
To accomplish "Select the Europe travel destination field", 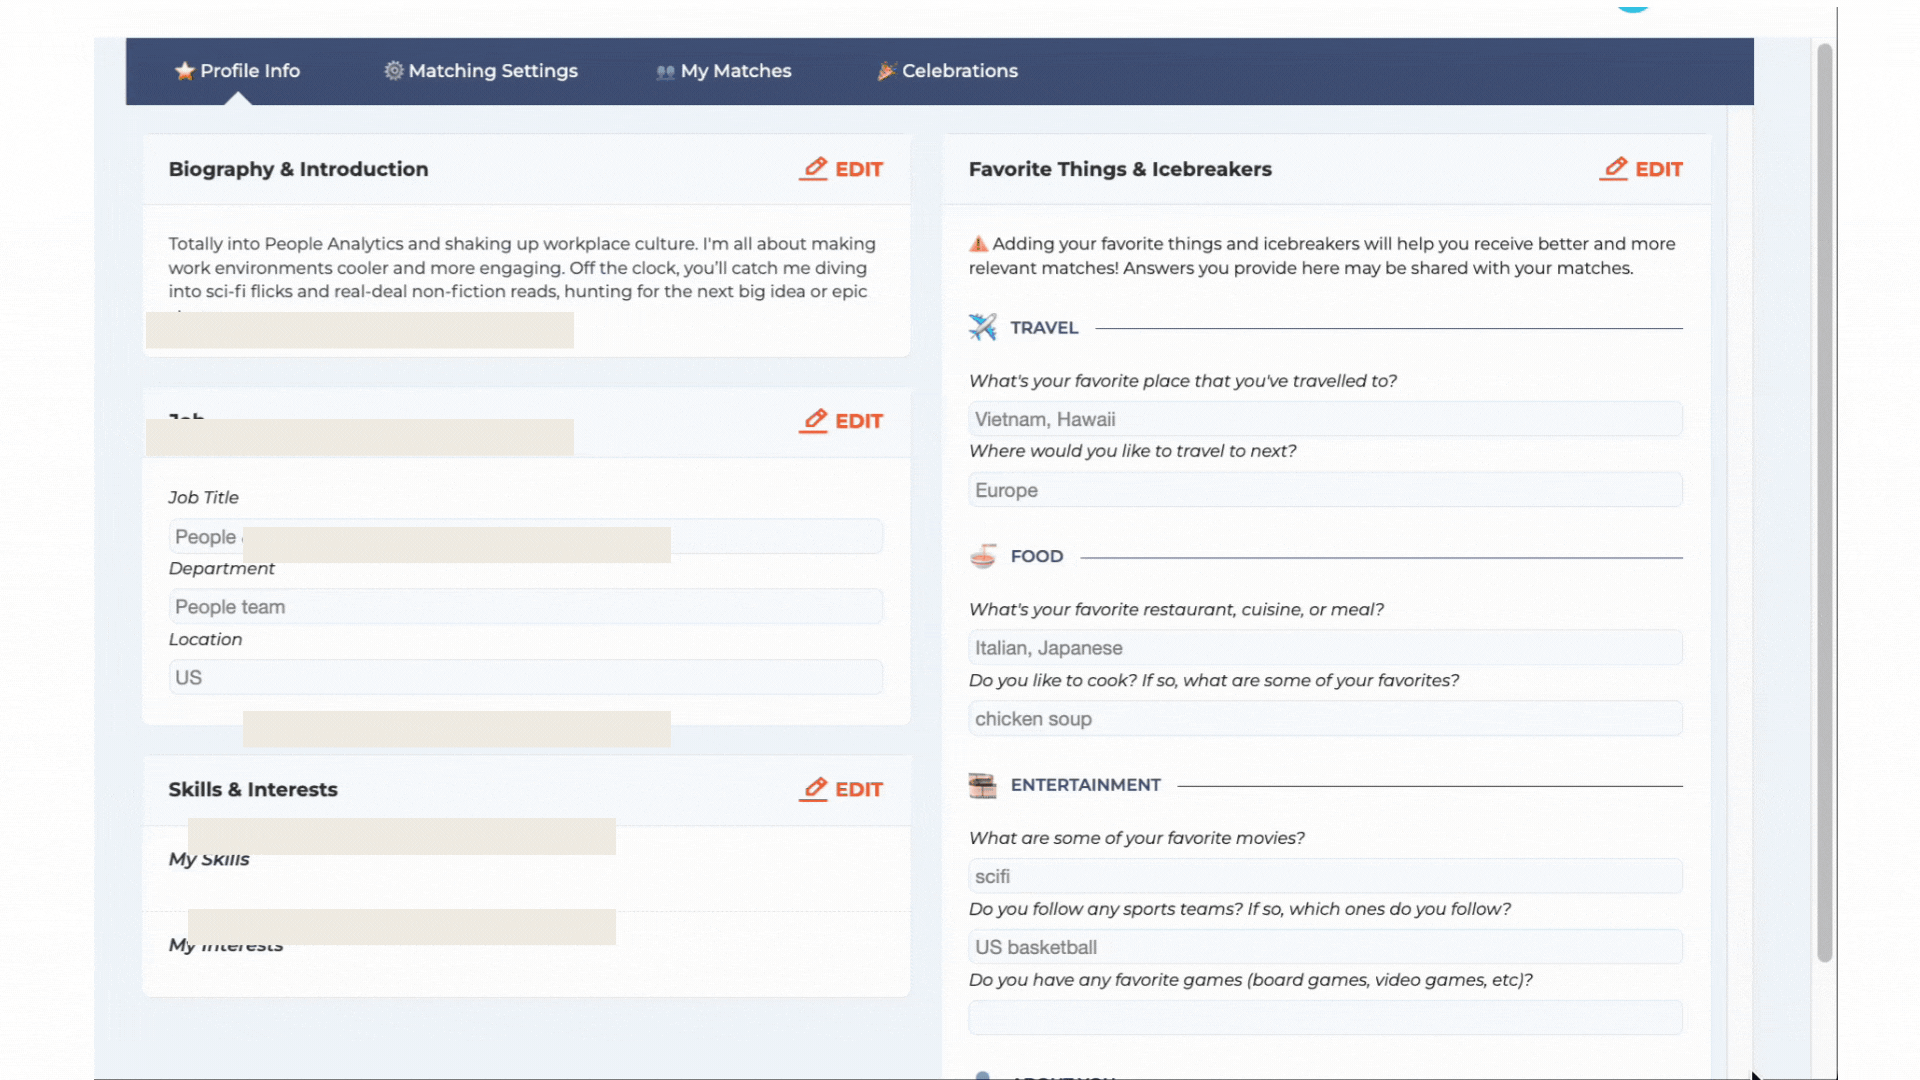I will [1324, 489].
